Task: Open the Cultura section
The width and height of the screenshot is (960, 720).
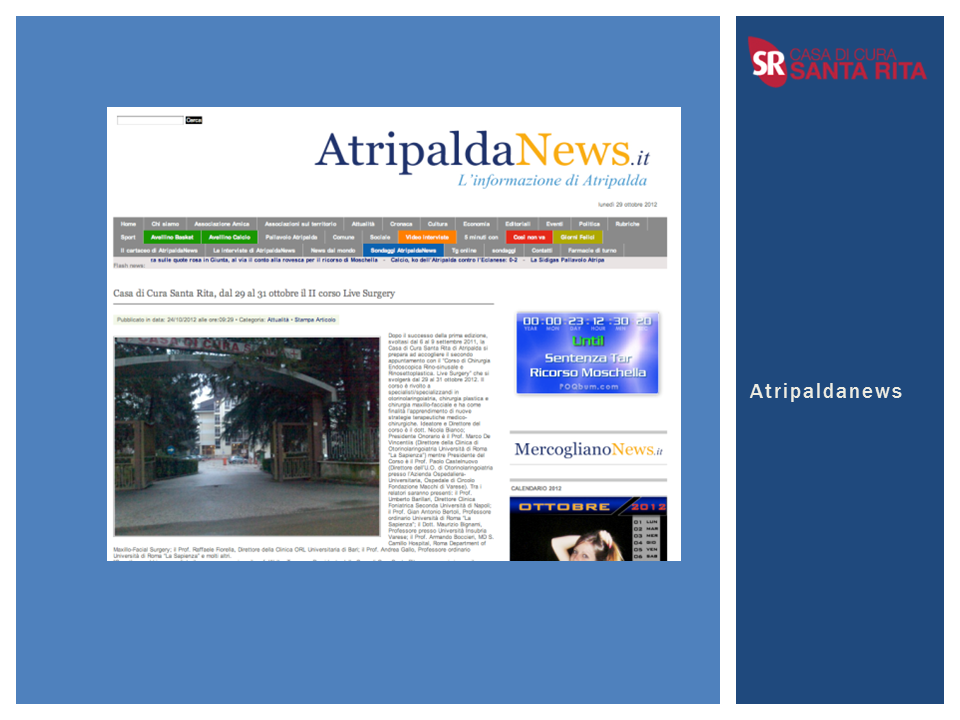Action: (438, 224)
